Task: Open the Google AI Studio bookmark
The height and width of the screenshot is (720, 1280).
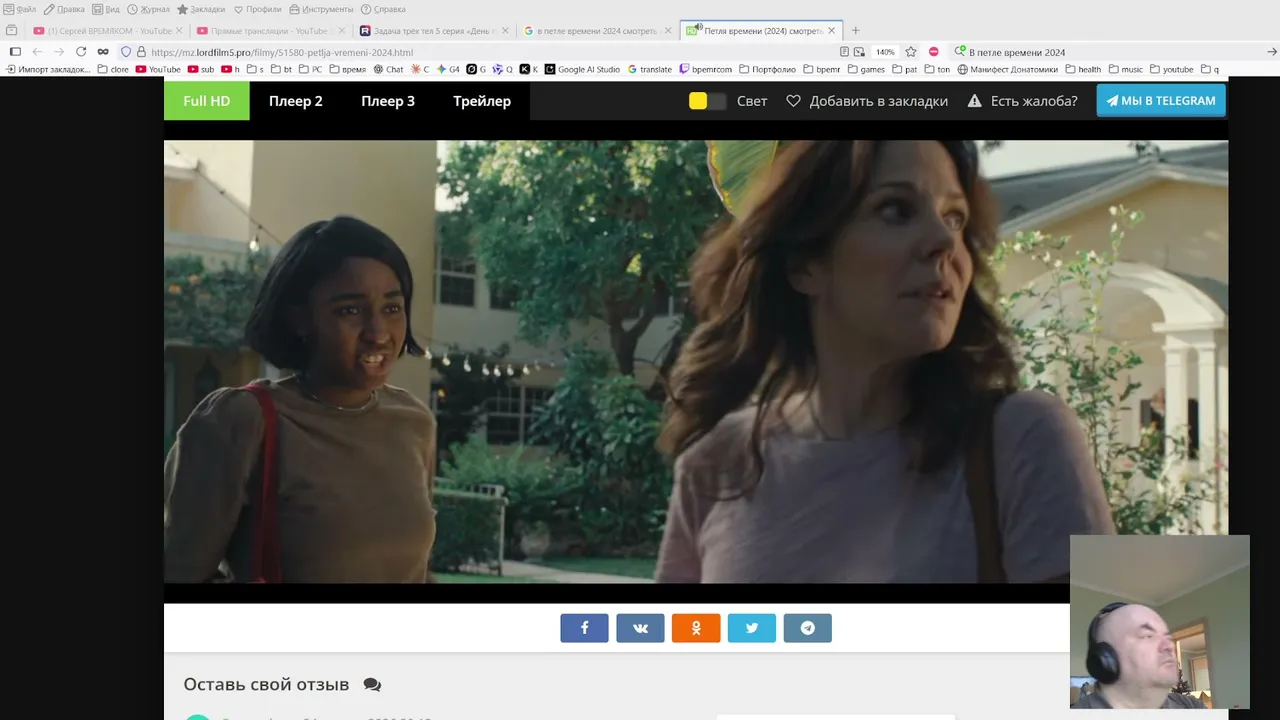Action: (x=582, y=69)
